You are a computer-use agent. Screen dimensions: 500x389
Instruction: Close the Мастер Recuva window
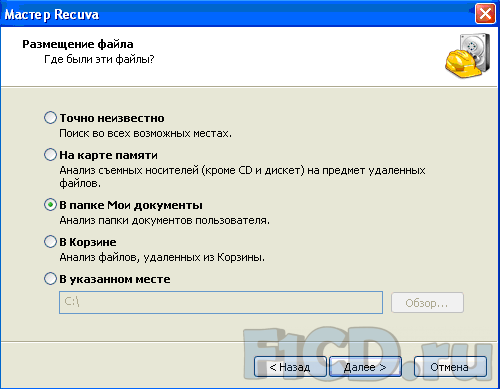click(x=485, y=14)
